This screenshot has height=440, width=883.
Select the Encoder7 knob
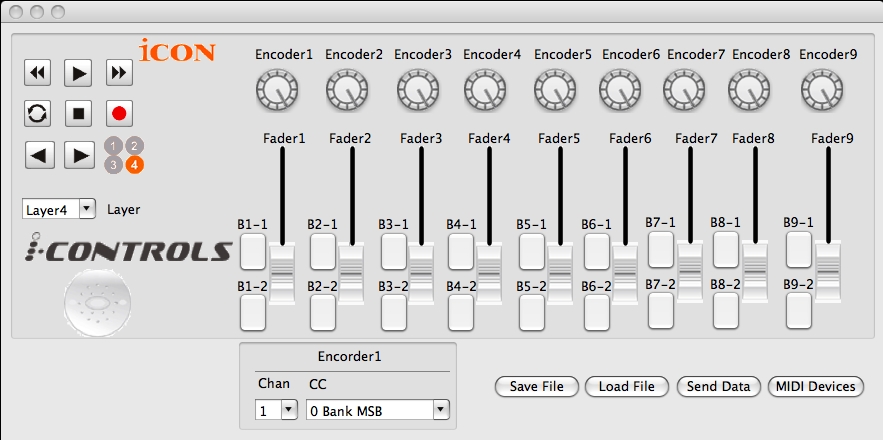coord(684,90)
